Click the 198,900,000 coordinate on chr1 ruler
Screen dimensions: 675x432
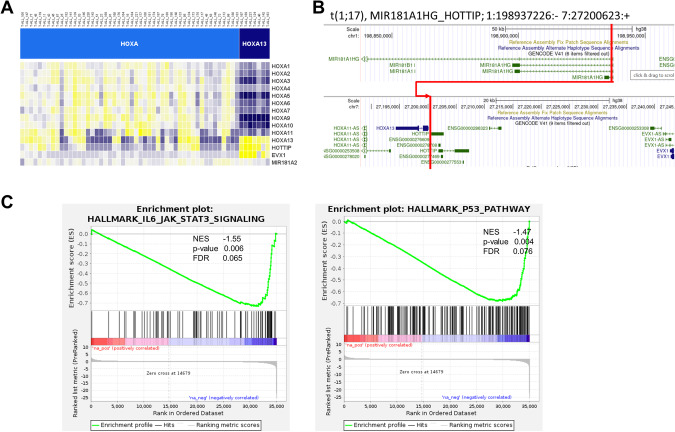point(505,36)
